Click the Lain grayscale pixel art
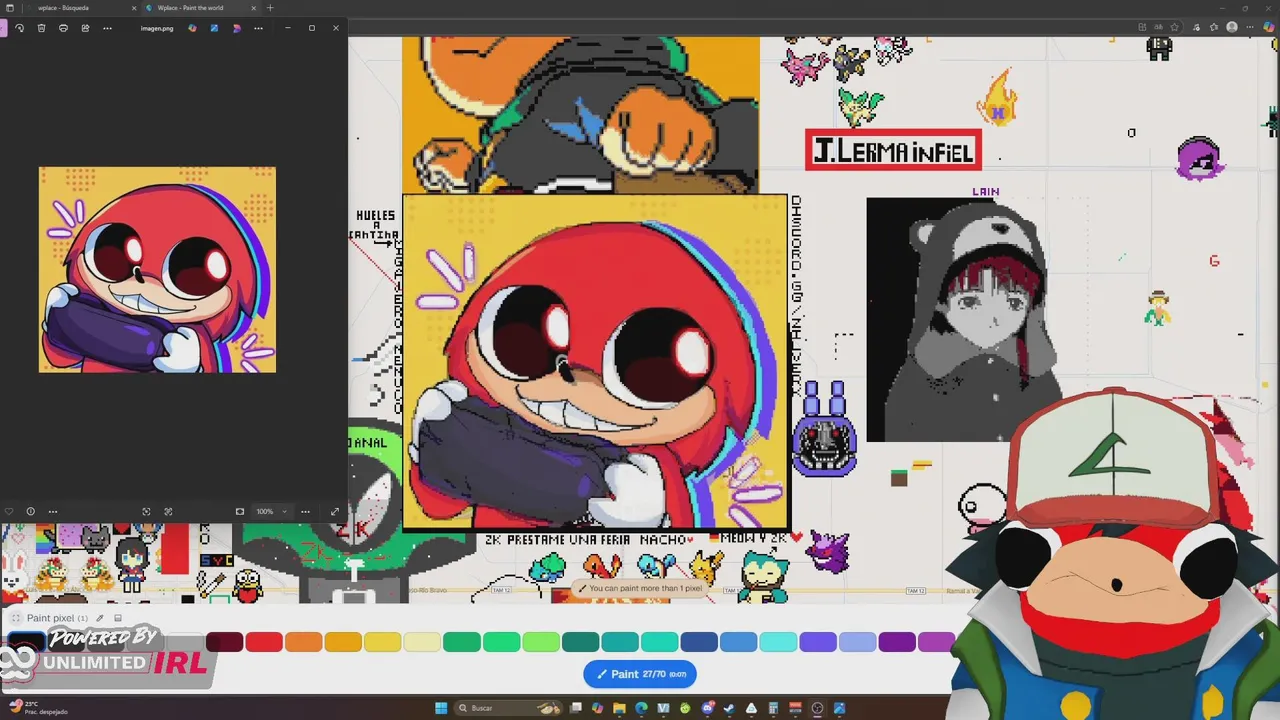 [962, 320]
